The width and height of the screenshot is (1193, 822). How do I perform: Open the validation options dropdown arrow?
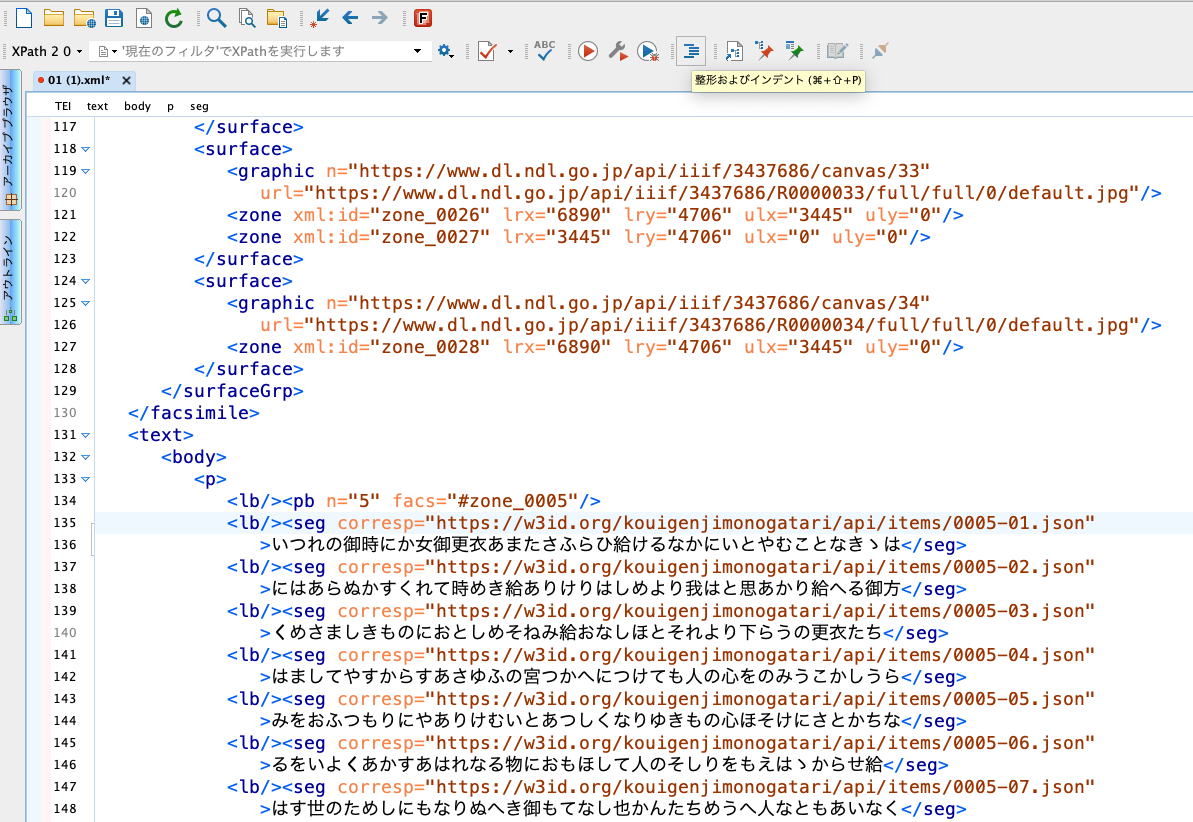click(x=510, y=51)
